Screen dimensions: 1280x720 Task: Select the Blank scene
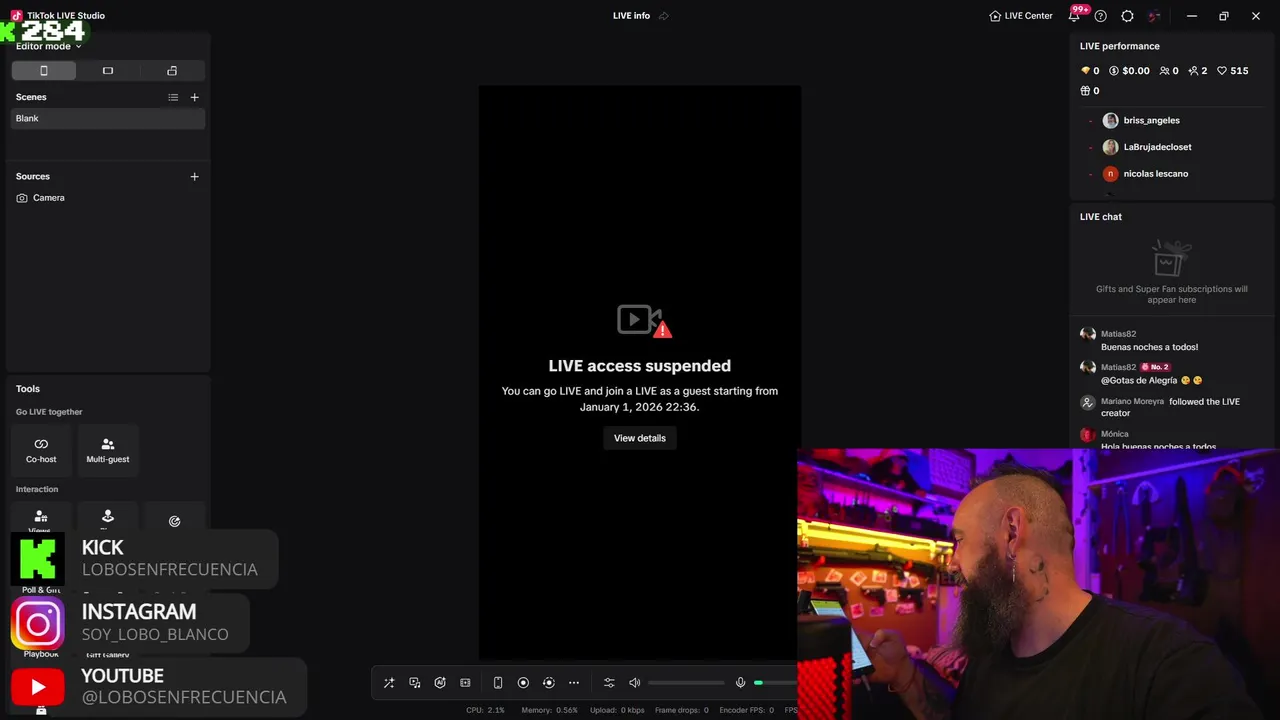pyautogui.click(x=108, y=118)
